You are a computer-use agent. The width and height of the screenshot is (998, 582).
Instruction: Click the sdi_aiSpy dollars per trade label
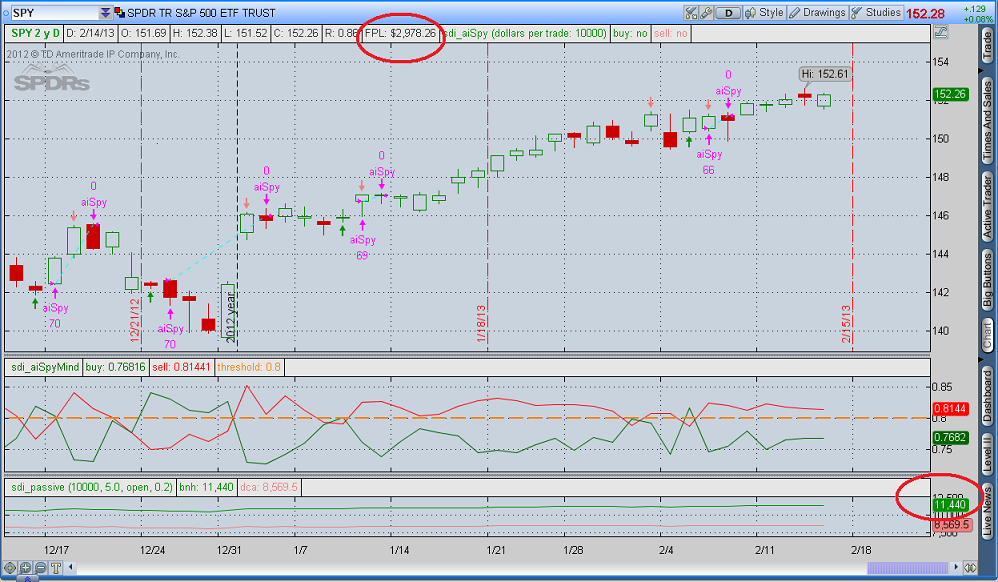click(x=524, y=33)
